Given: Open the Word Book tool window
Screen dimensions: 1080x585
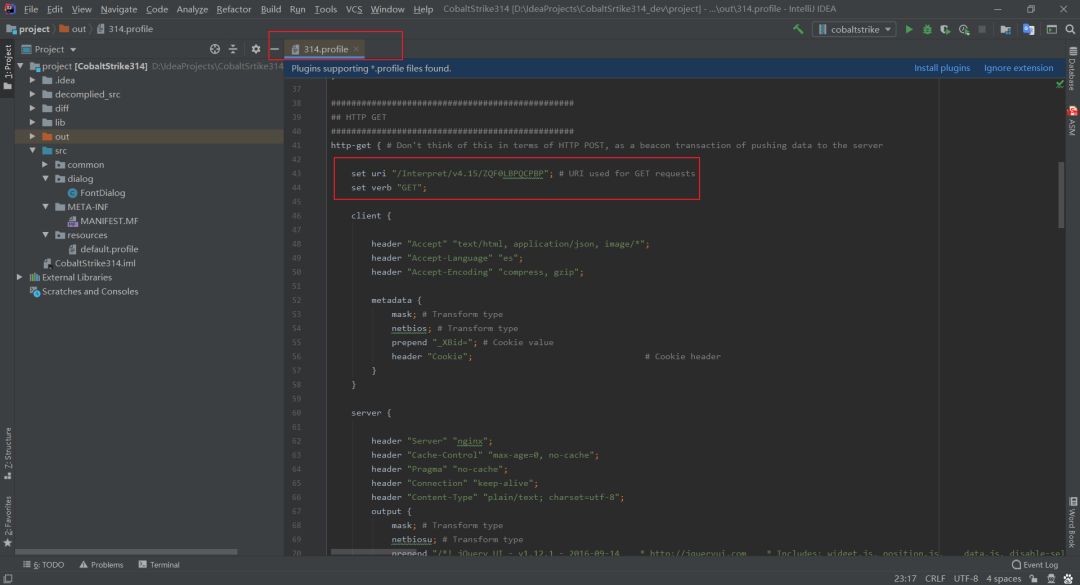Looking at the screenshot, I should [1072, 522].
